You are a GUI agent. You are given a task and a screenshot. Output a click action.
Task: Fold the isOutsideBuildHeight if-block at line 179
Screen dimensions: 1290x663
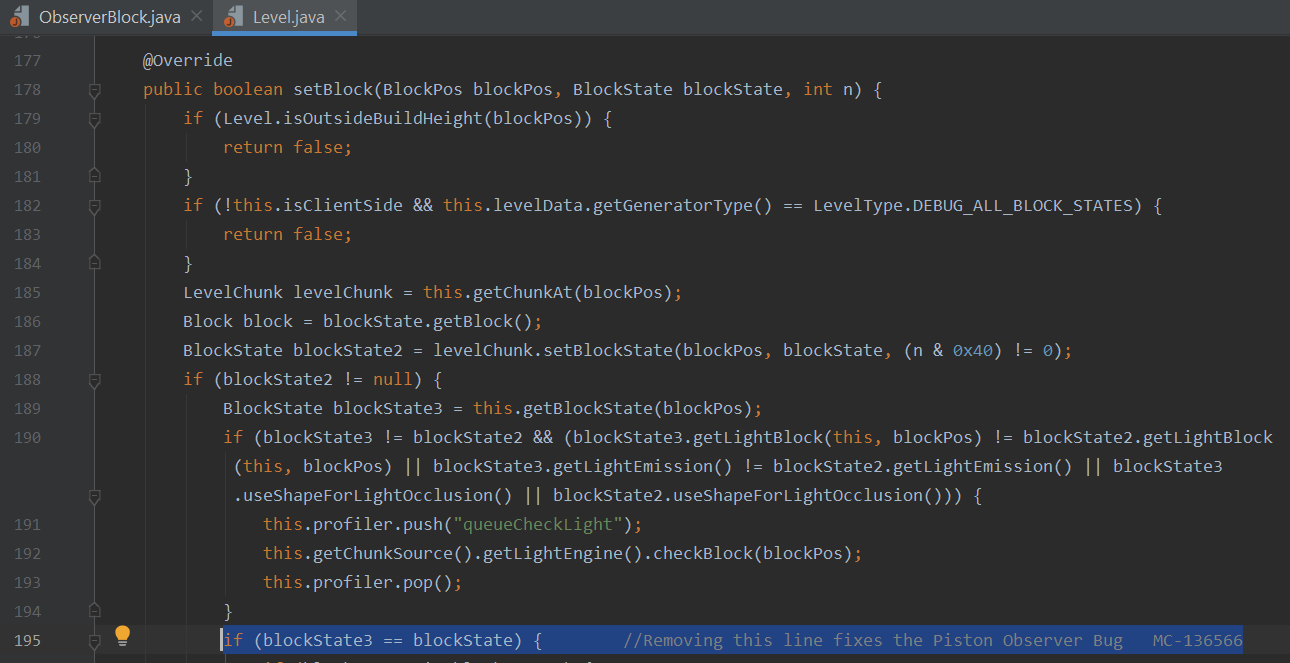(x=94, y=119)
